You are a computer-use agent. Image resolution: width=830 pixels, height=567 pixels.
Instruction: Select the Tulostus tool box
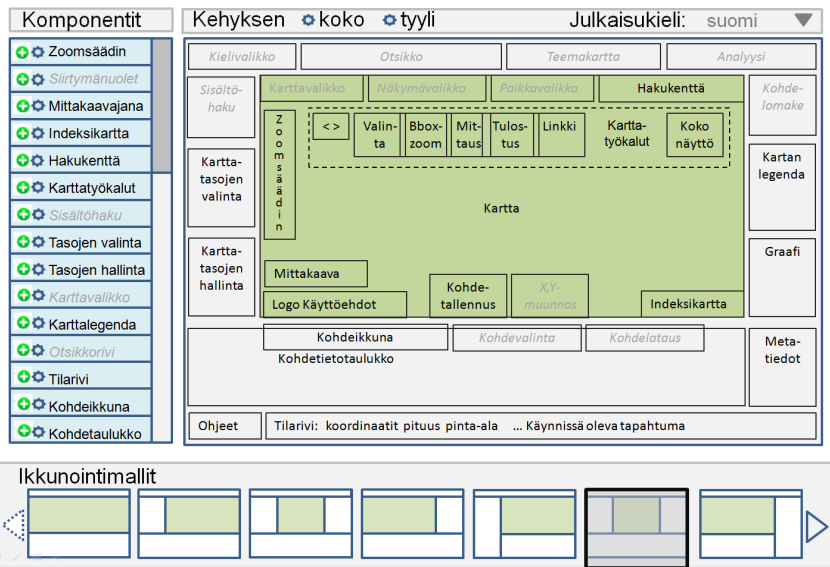click(x=510, y=134)
